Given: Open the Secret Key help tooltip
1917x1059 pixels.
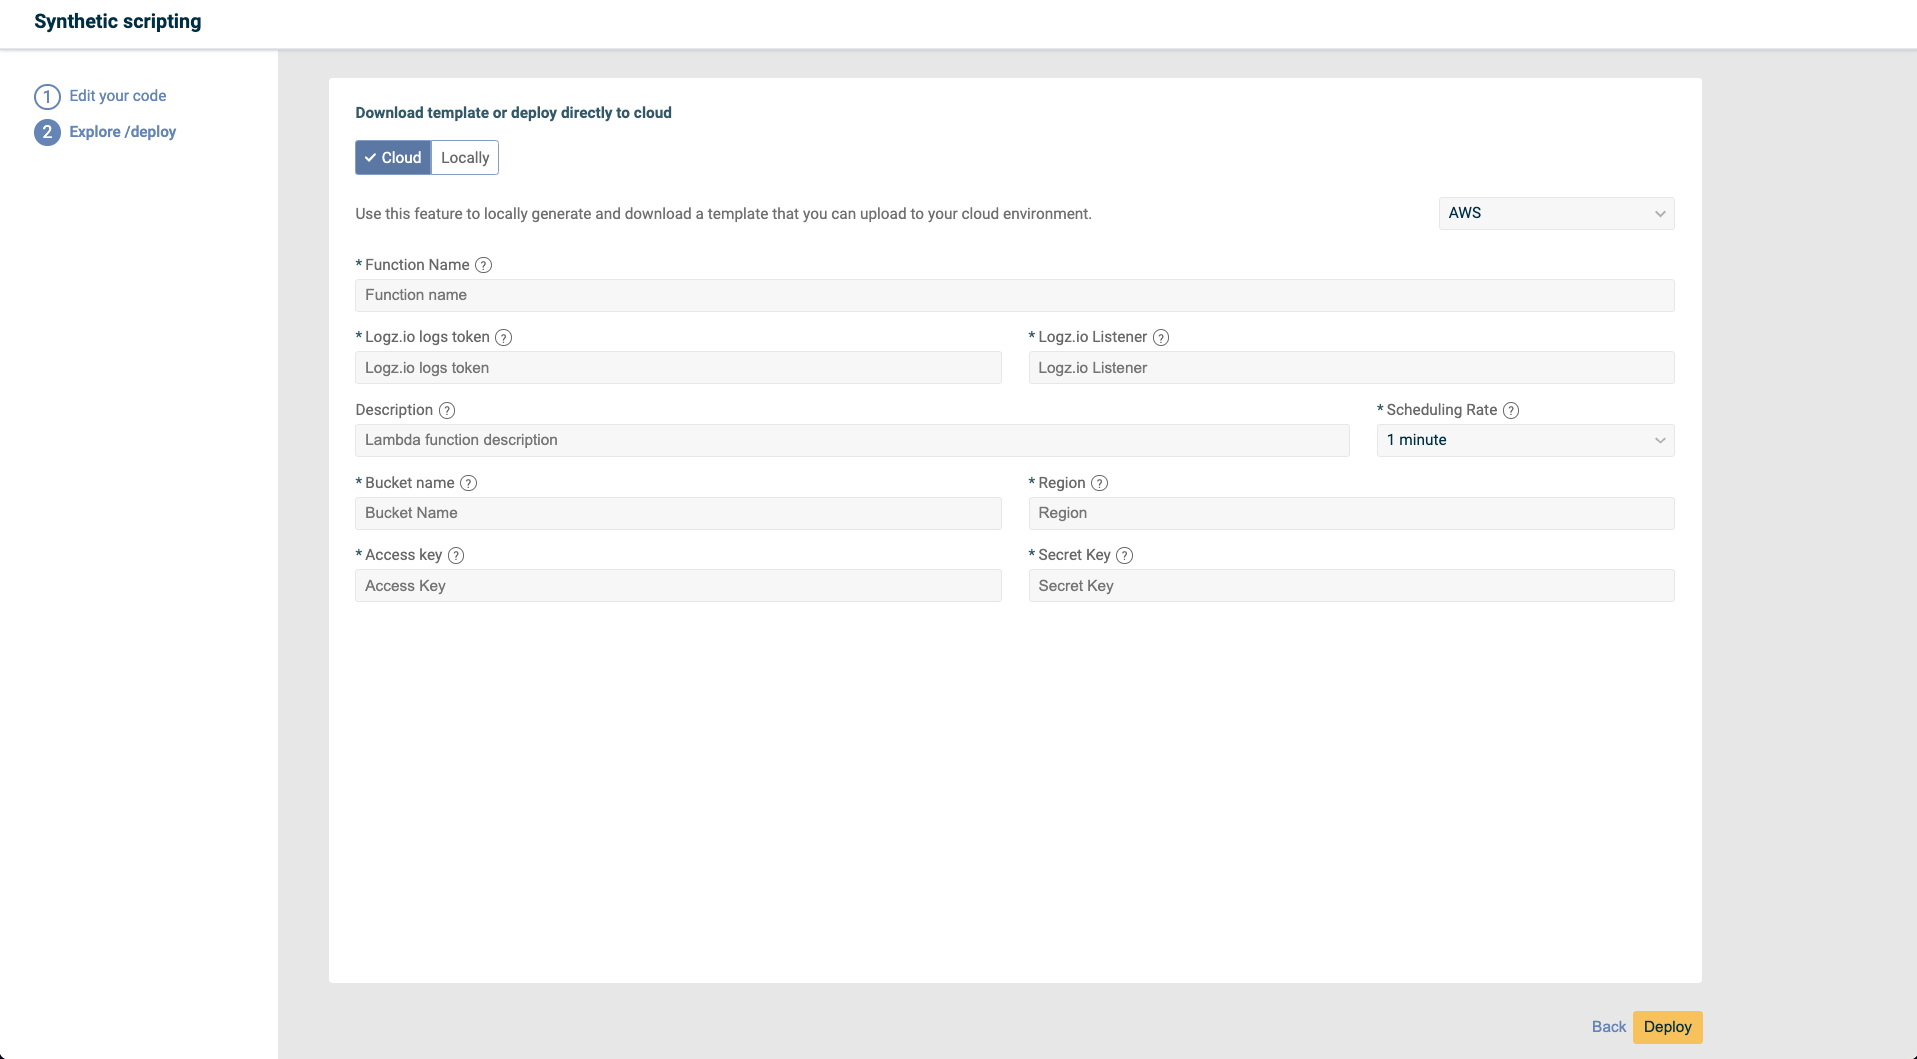Looking at the screenshot, I should point(1124,555).
